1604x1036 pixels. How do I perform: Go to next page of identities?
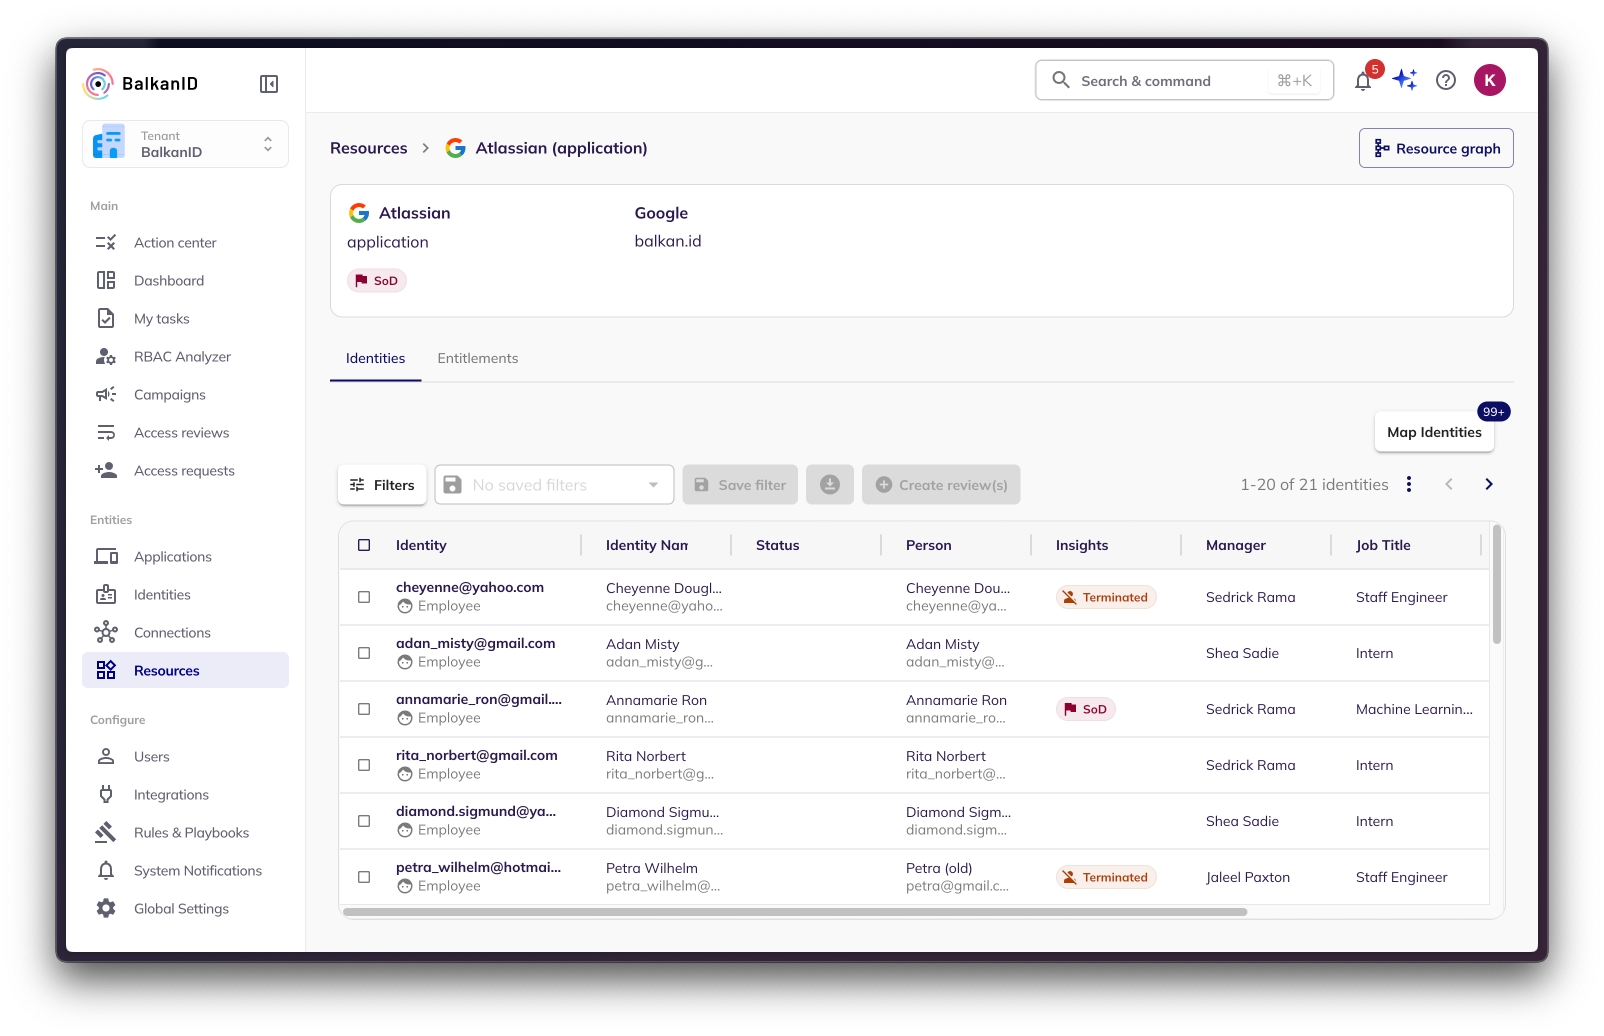point(1489,485)
